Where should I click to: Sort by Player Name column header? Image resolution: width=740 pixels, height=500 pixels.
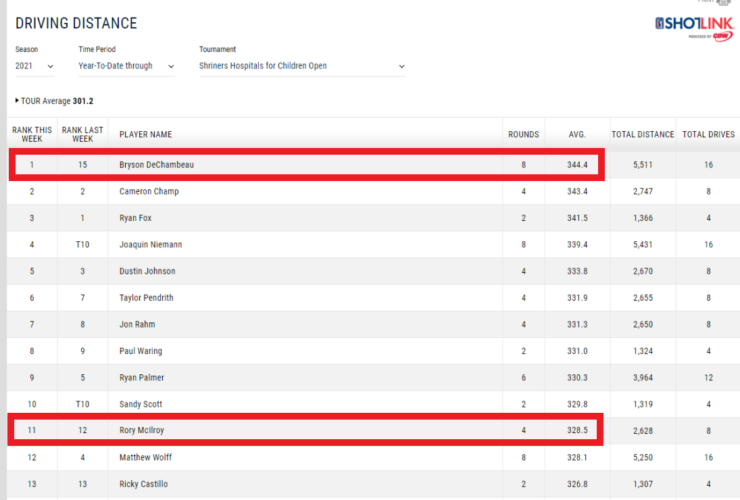(x=145, y=135)
